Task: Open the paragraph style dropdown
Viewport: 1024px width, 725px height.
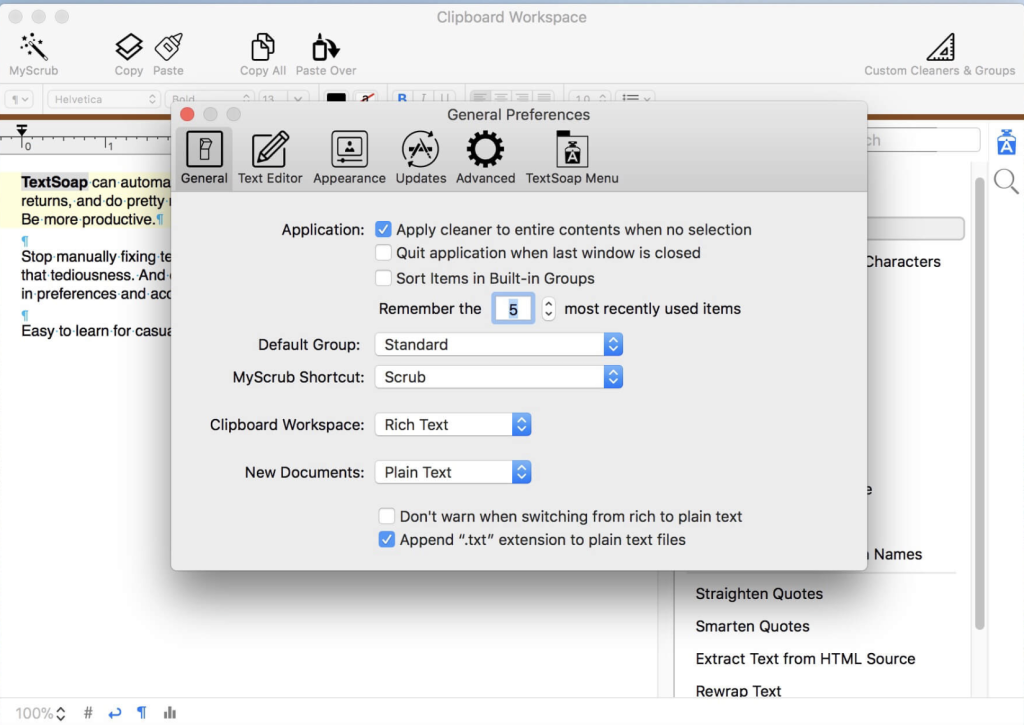Action: (19, 99)
